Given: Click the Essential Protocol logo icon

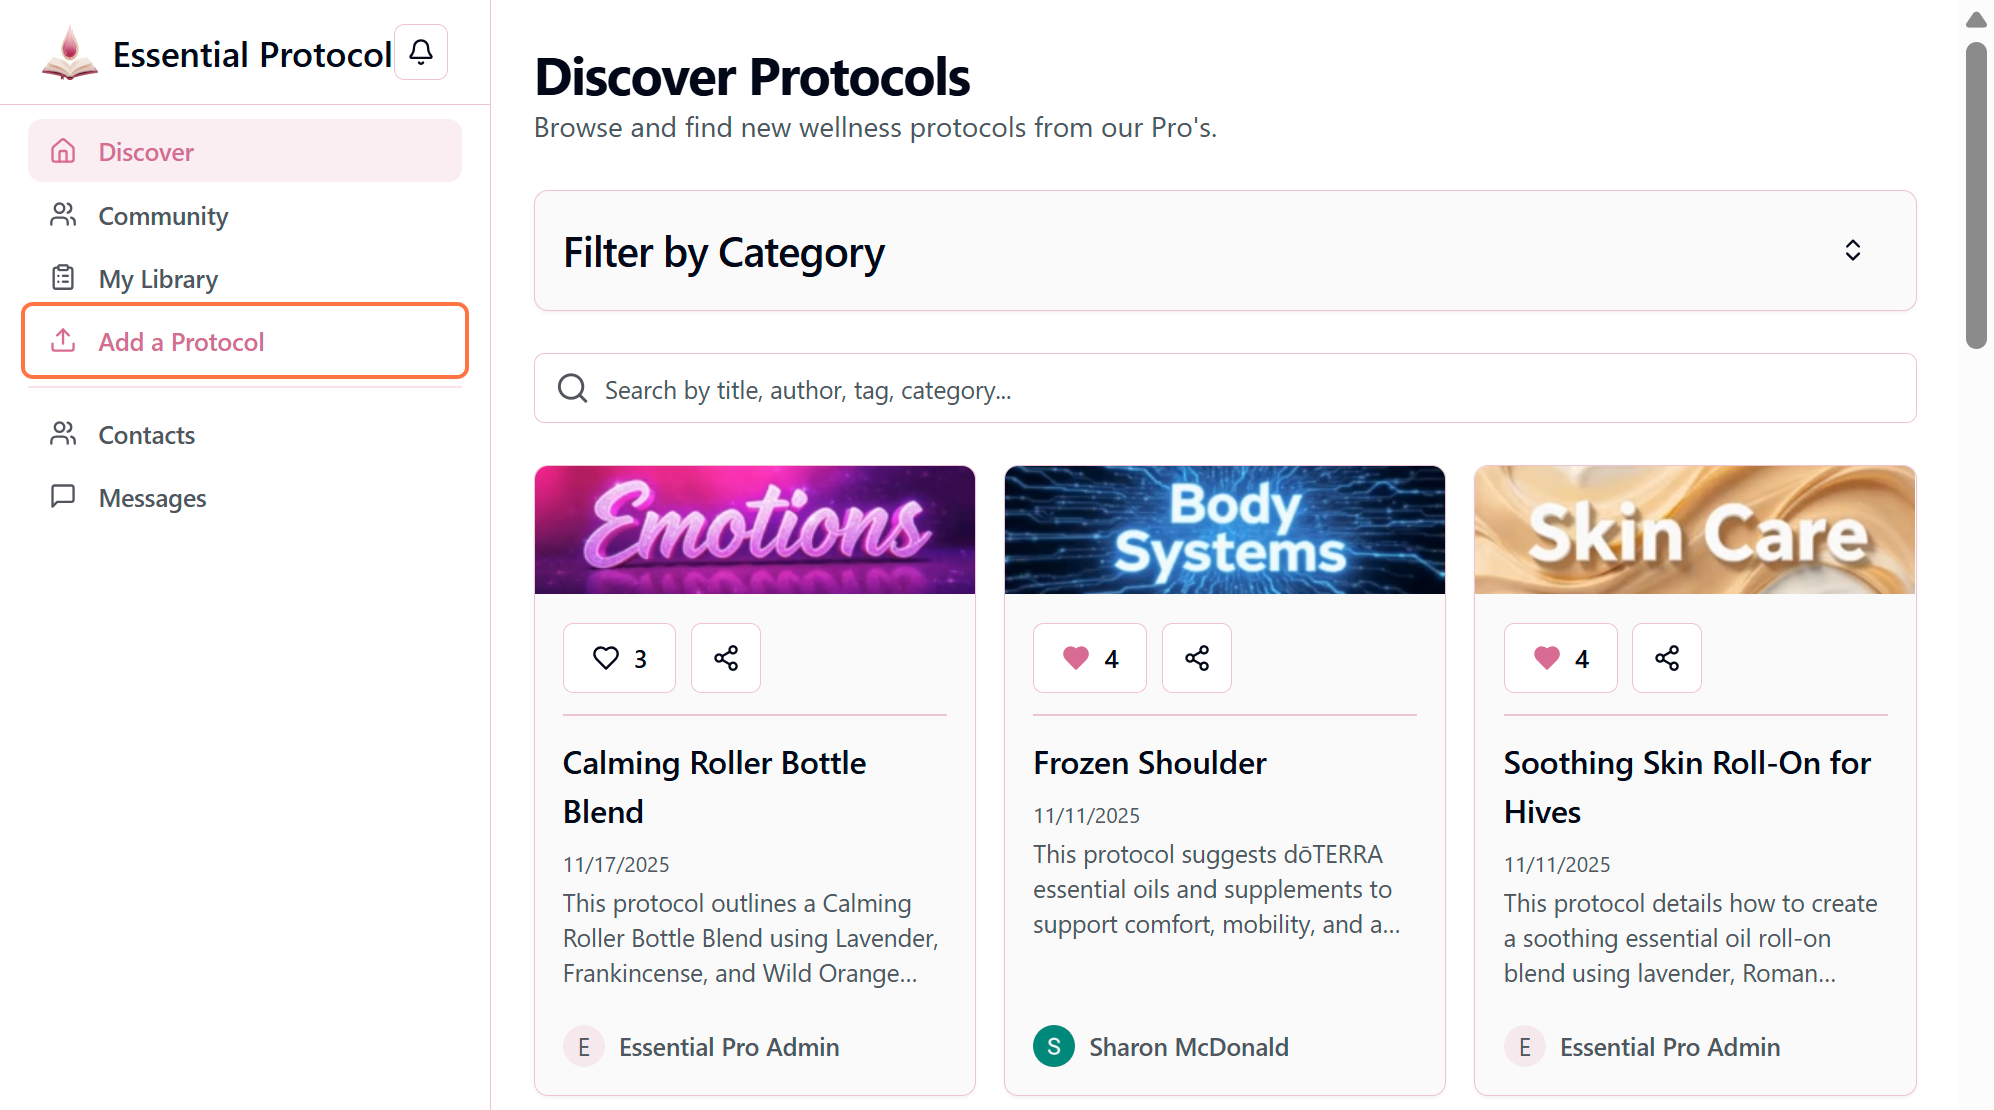Looking at the screenshot, I should [x=69, y=54].
